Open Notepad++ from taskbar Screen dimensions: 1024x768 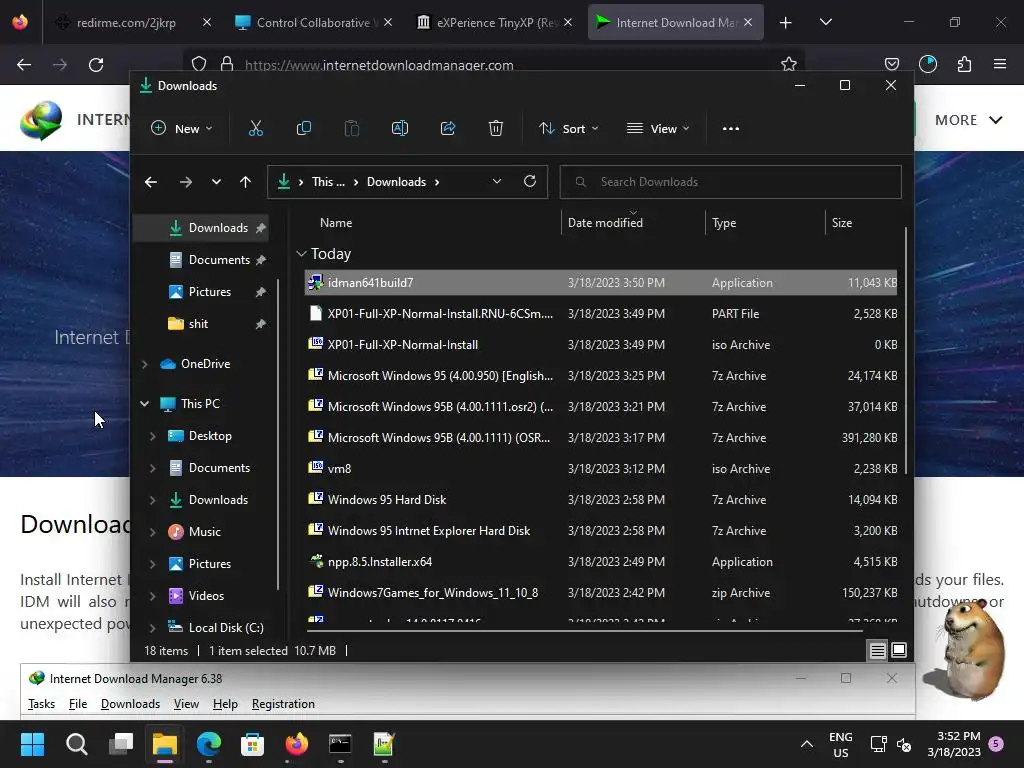(x=384, y=744)
